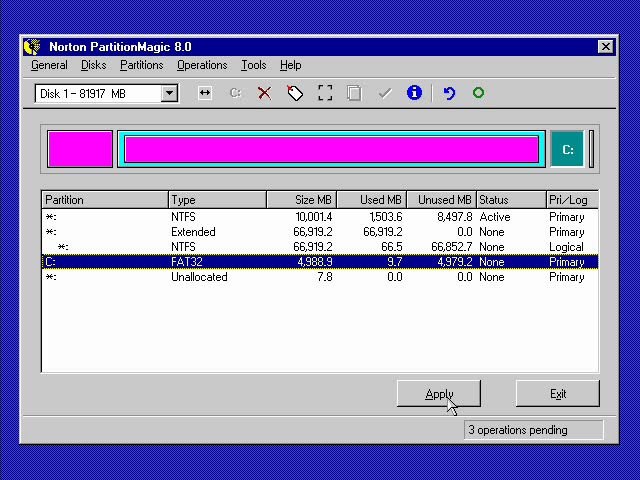The width and height of the screenshot is (640, 480).
Task: Select the NTFS row sized 10,001.4 MB
Action: pyautogui.click(x=320, y=217)
